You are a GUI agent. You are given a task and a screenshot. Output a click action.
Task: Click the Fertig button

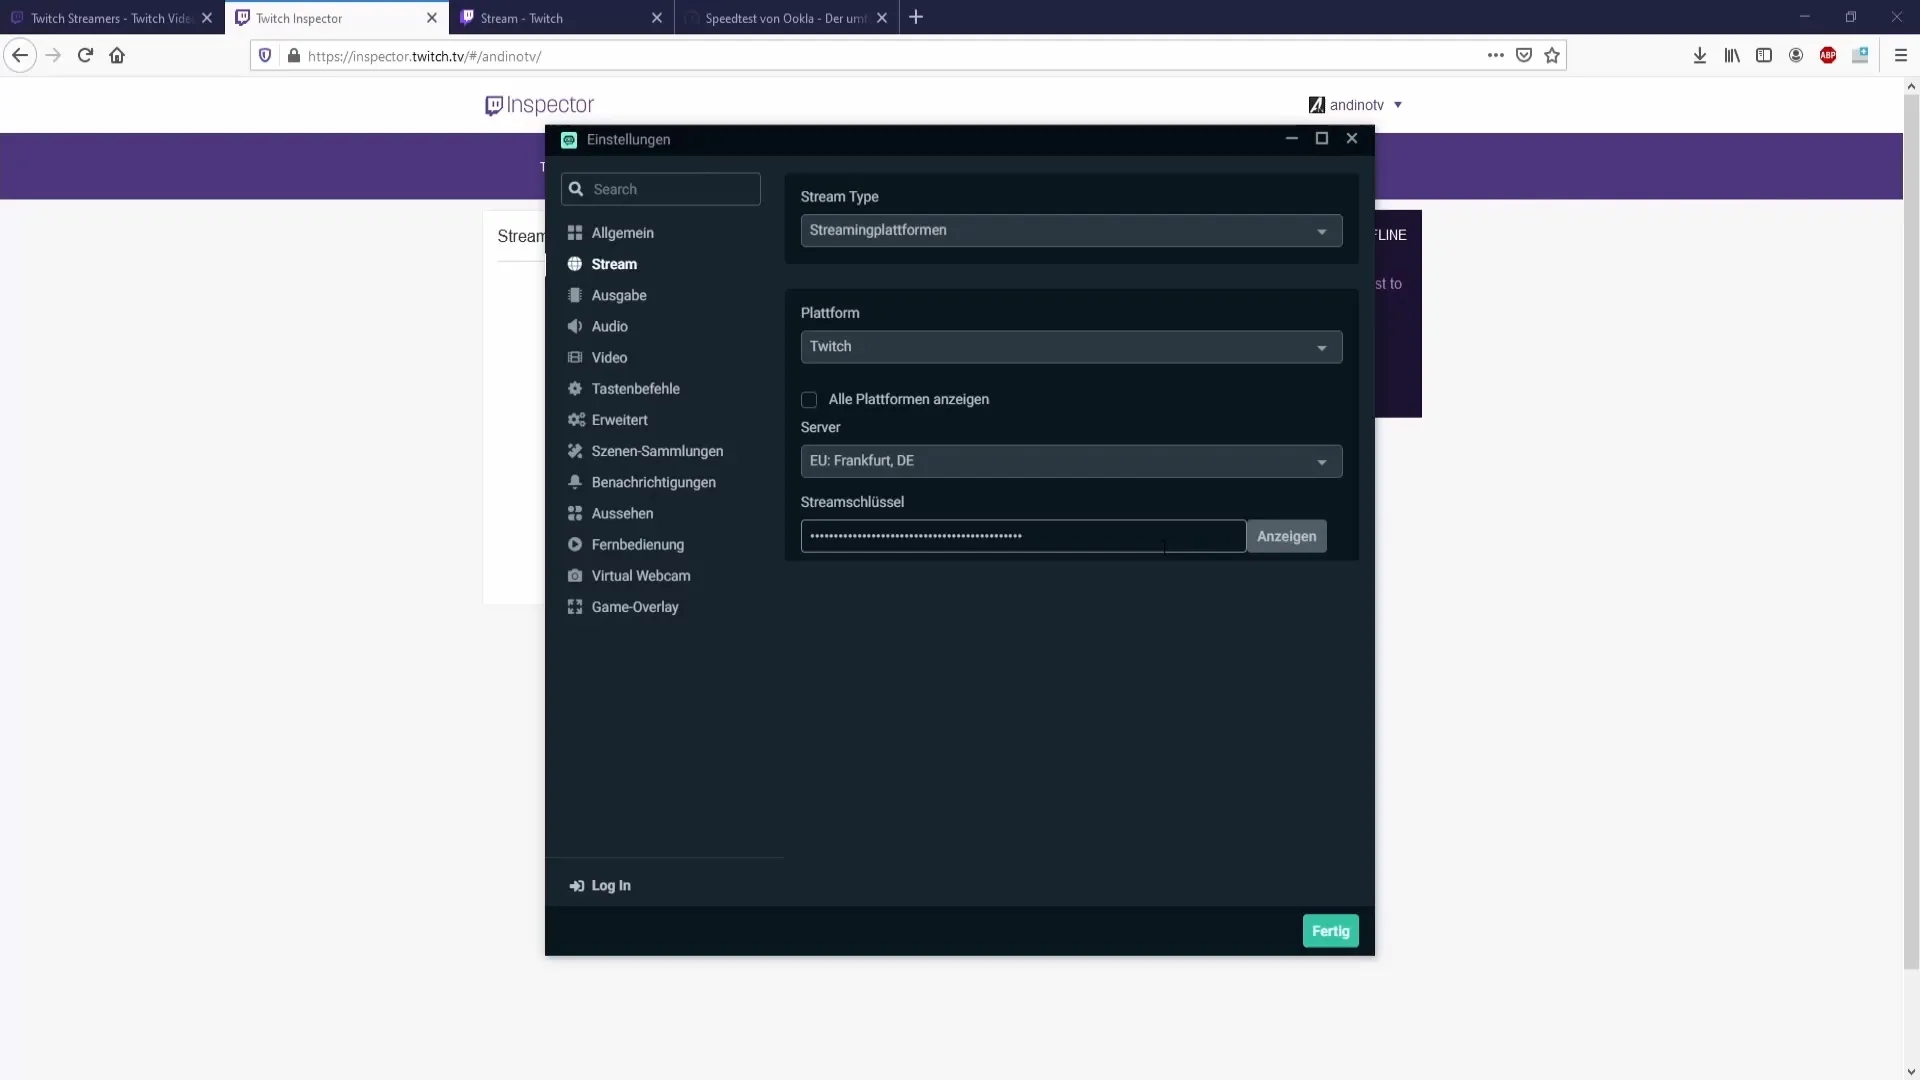(x=1330, y=931)
